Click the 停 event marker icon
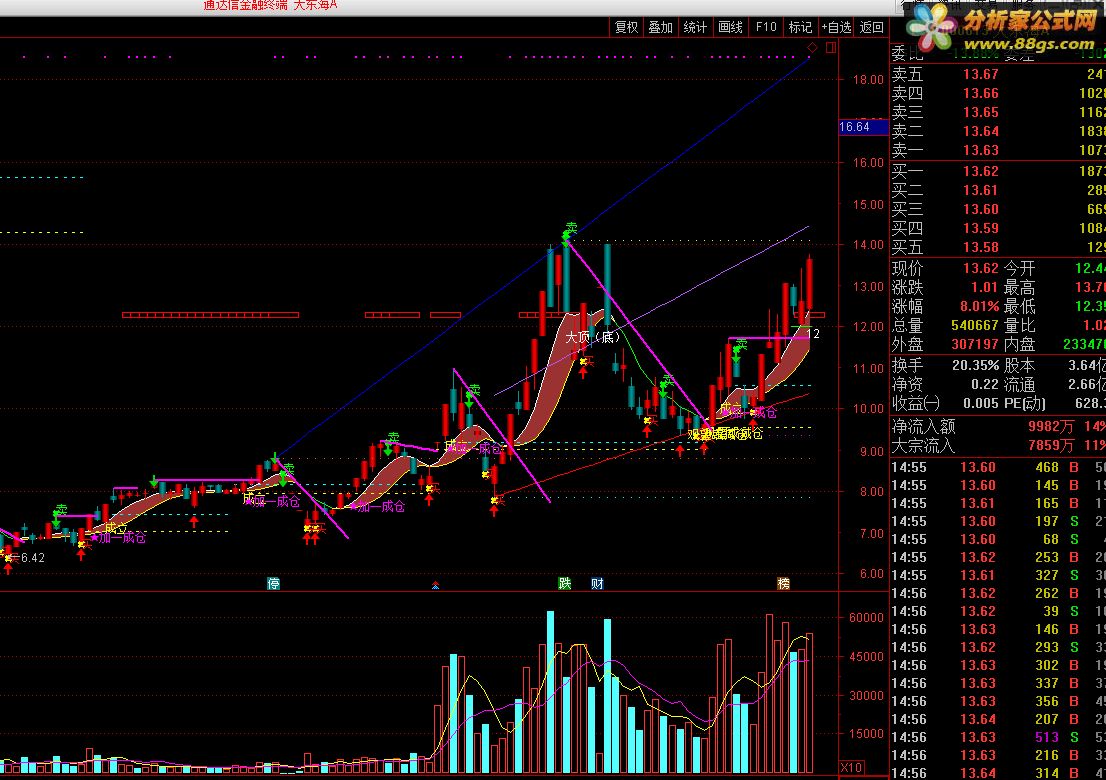 (x=274, y=583)
